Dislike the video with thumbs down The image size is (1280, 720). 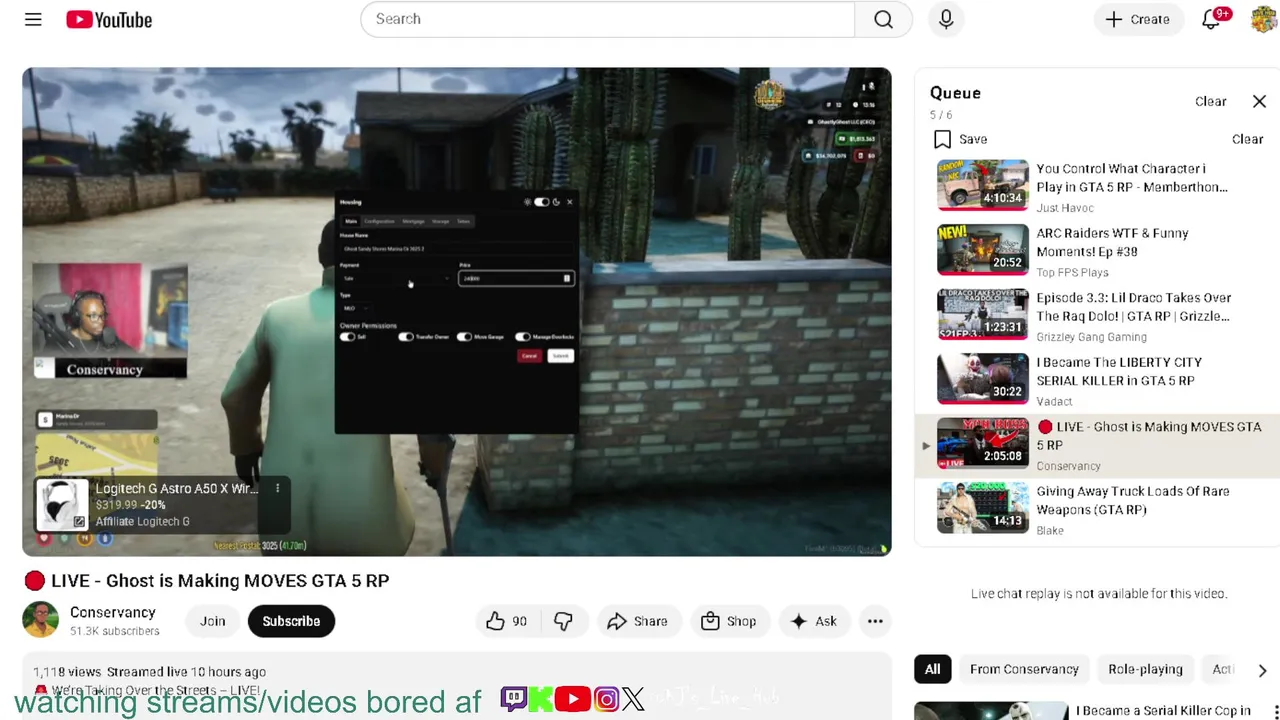tap(563, 621)
